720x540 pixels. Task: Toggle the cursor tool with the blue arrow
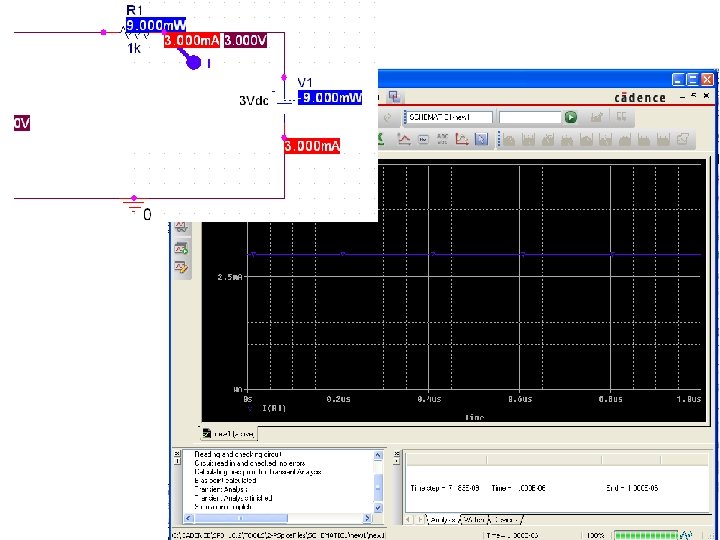tap(481, 139)
